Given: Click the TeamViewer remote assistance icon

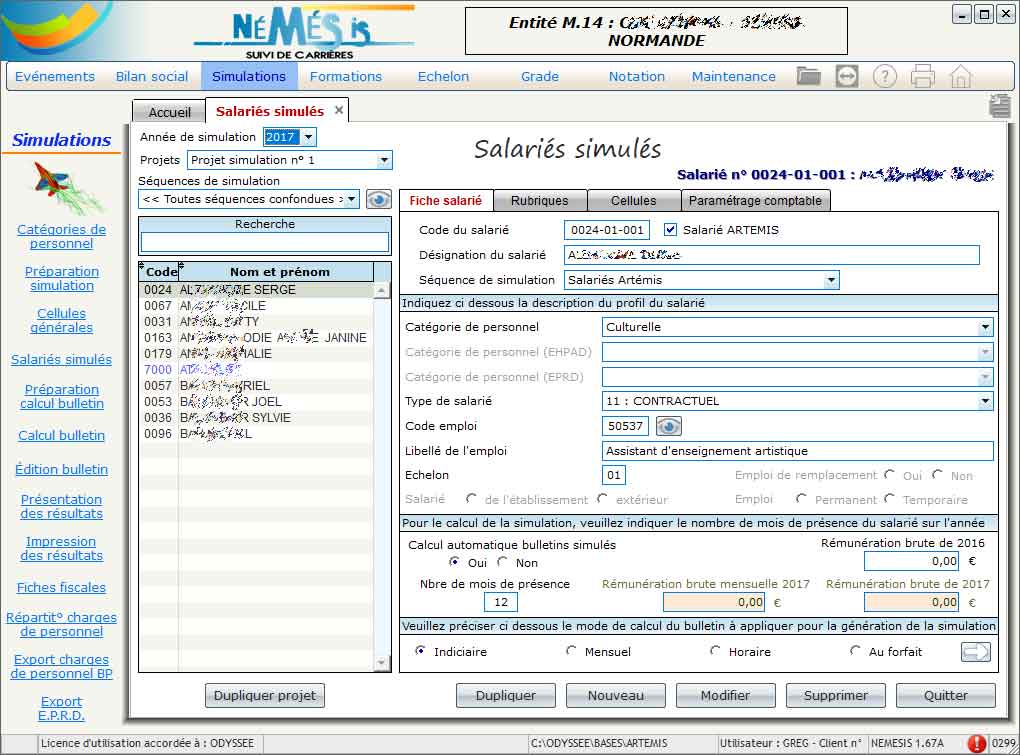Looking at the screenshot, I should (x=847, y=76).
